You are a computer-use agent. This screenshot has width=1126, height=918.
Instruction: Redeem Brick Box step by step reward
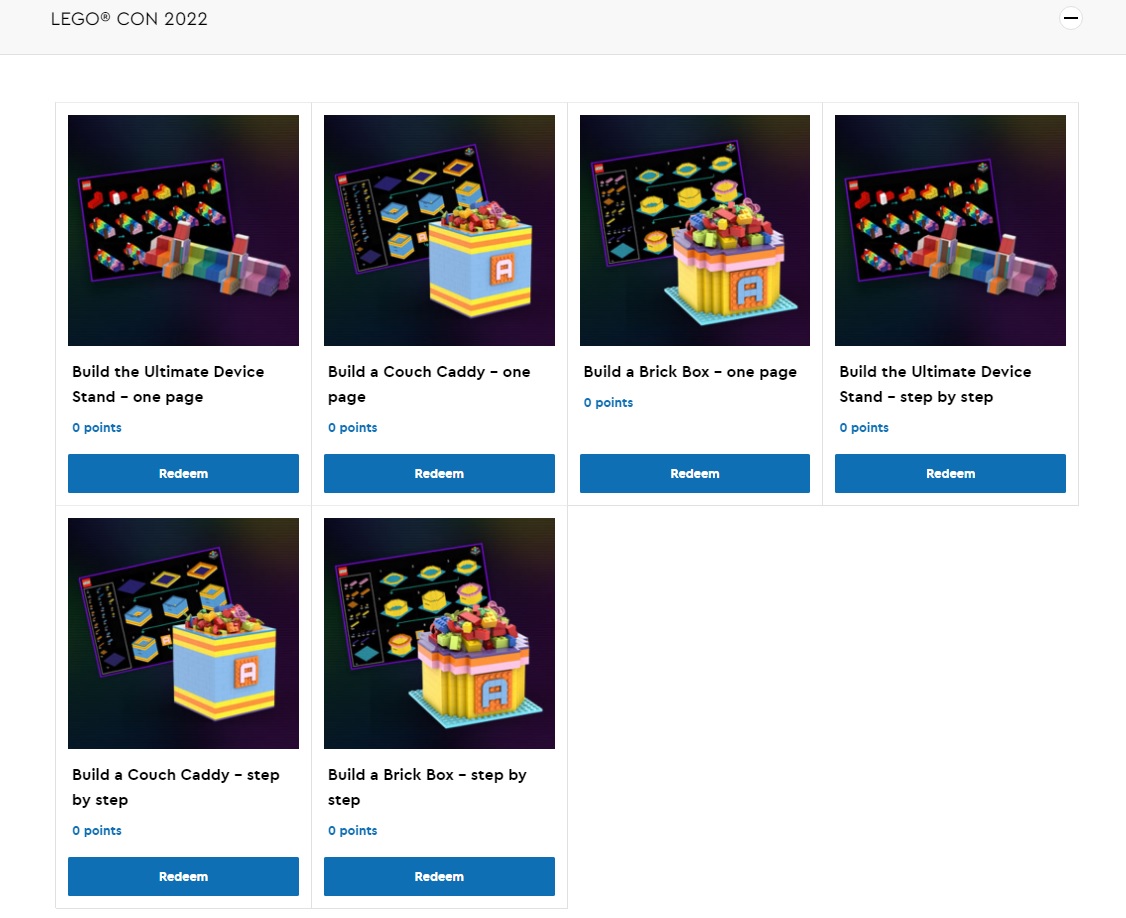click(x=439, y=876)
